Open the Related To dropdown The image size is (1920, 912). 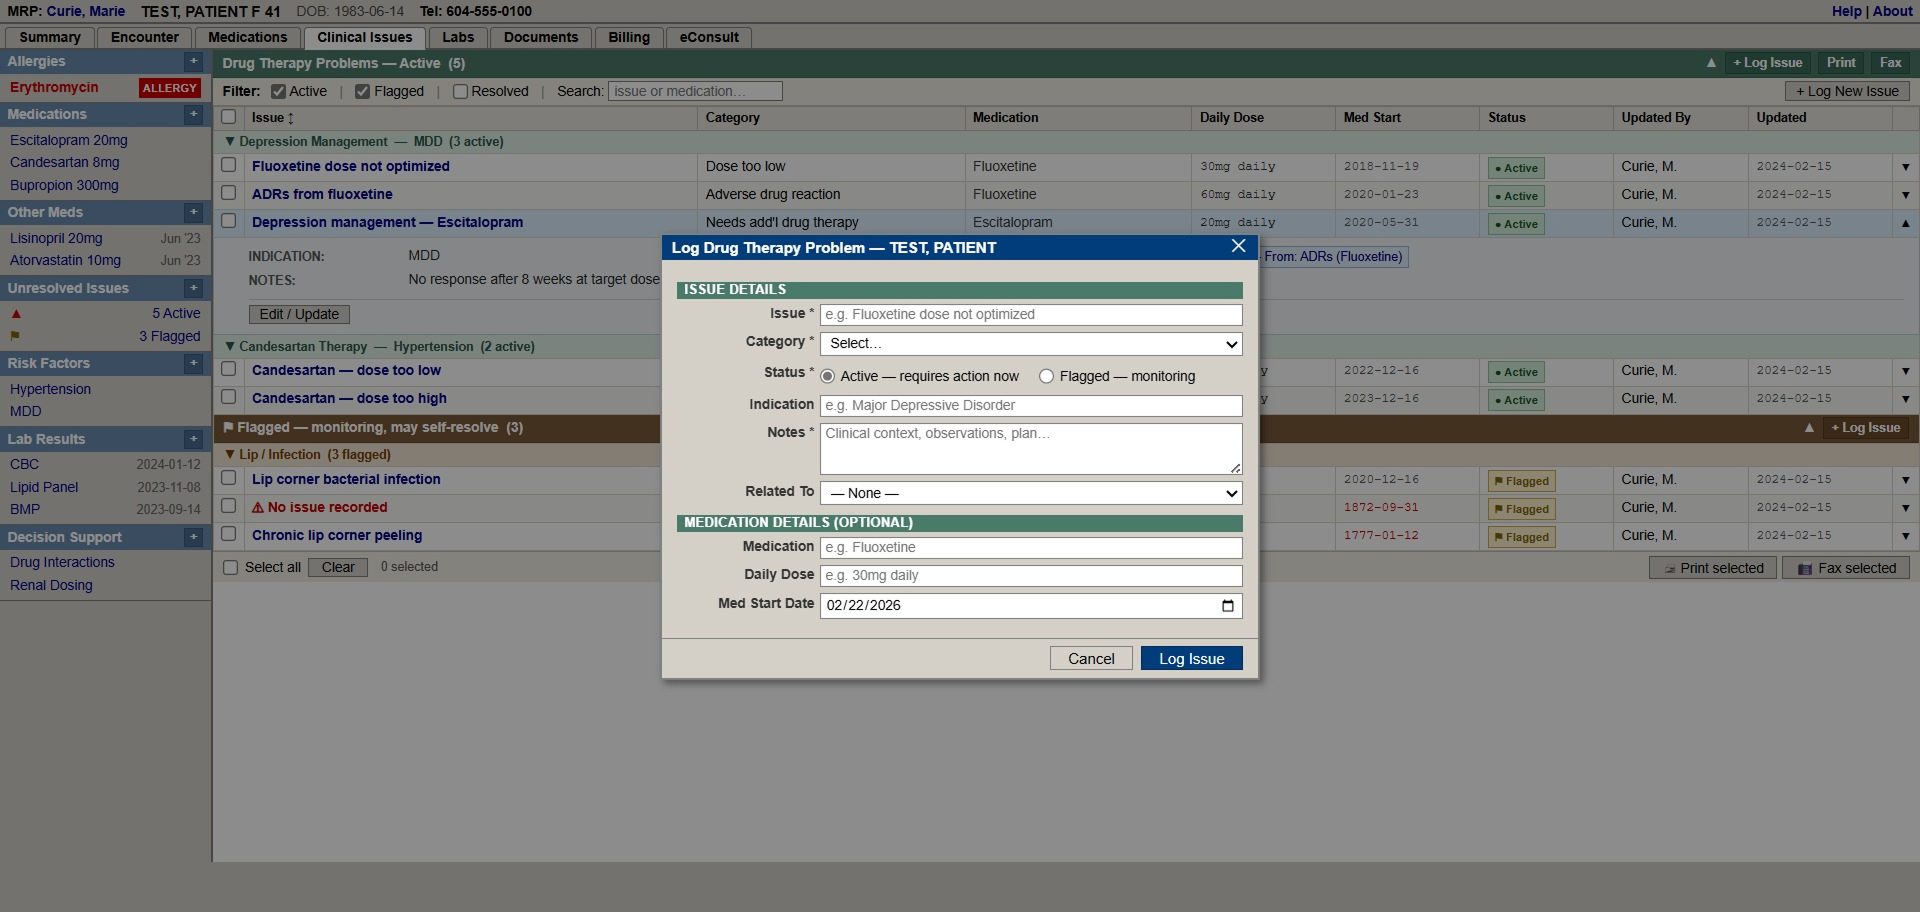[1030, 494]
